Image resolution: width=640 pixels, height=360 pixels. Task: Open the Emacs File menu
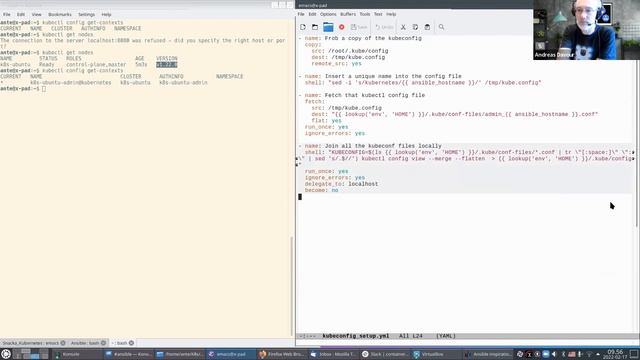click(301, 14)
